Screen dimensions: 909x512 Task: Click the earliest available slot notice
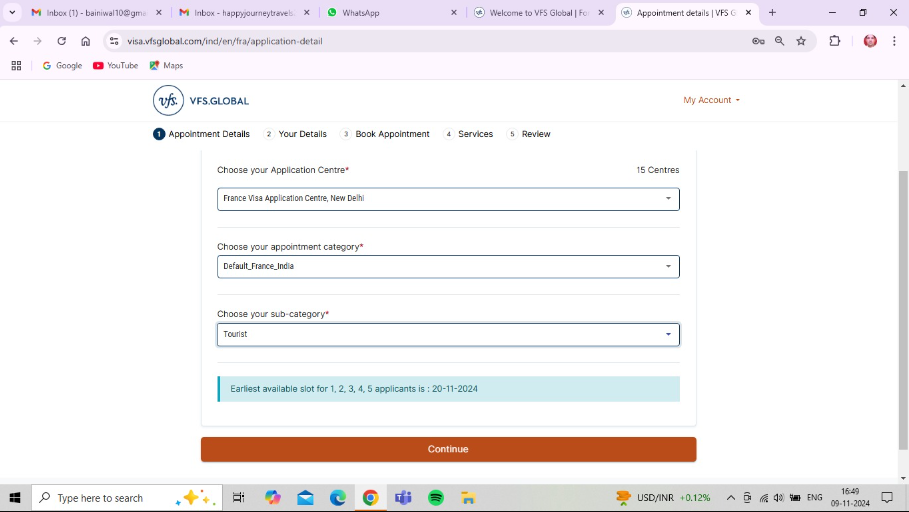click(x=448, y=389)
